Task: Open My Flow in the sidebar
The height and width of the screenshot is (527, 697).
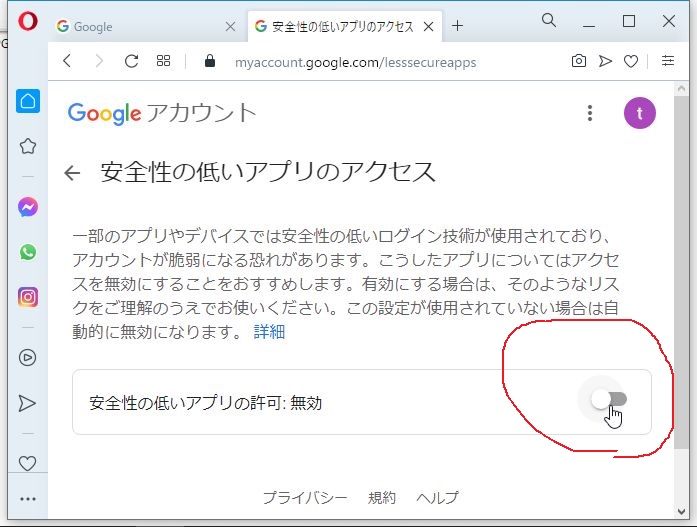Action: [x=27, y=403]
